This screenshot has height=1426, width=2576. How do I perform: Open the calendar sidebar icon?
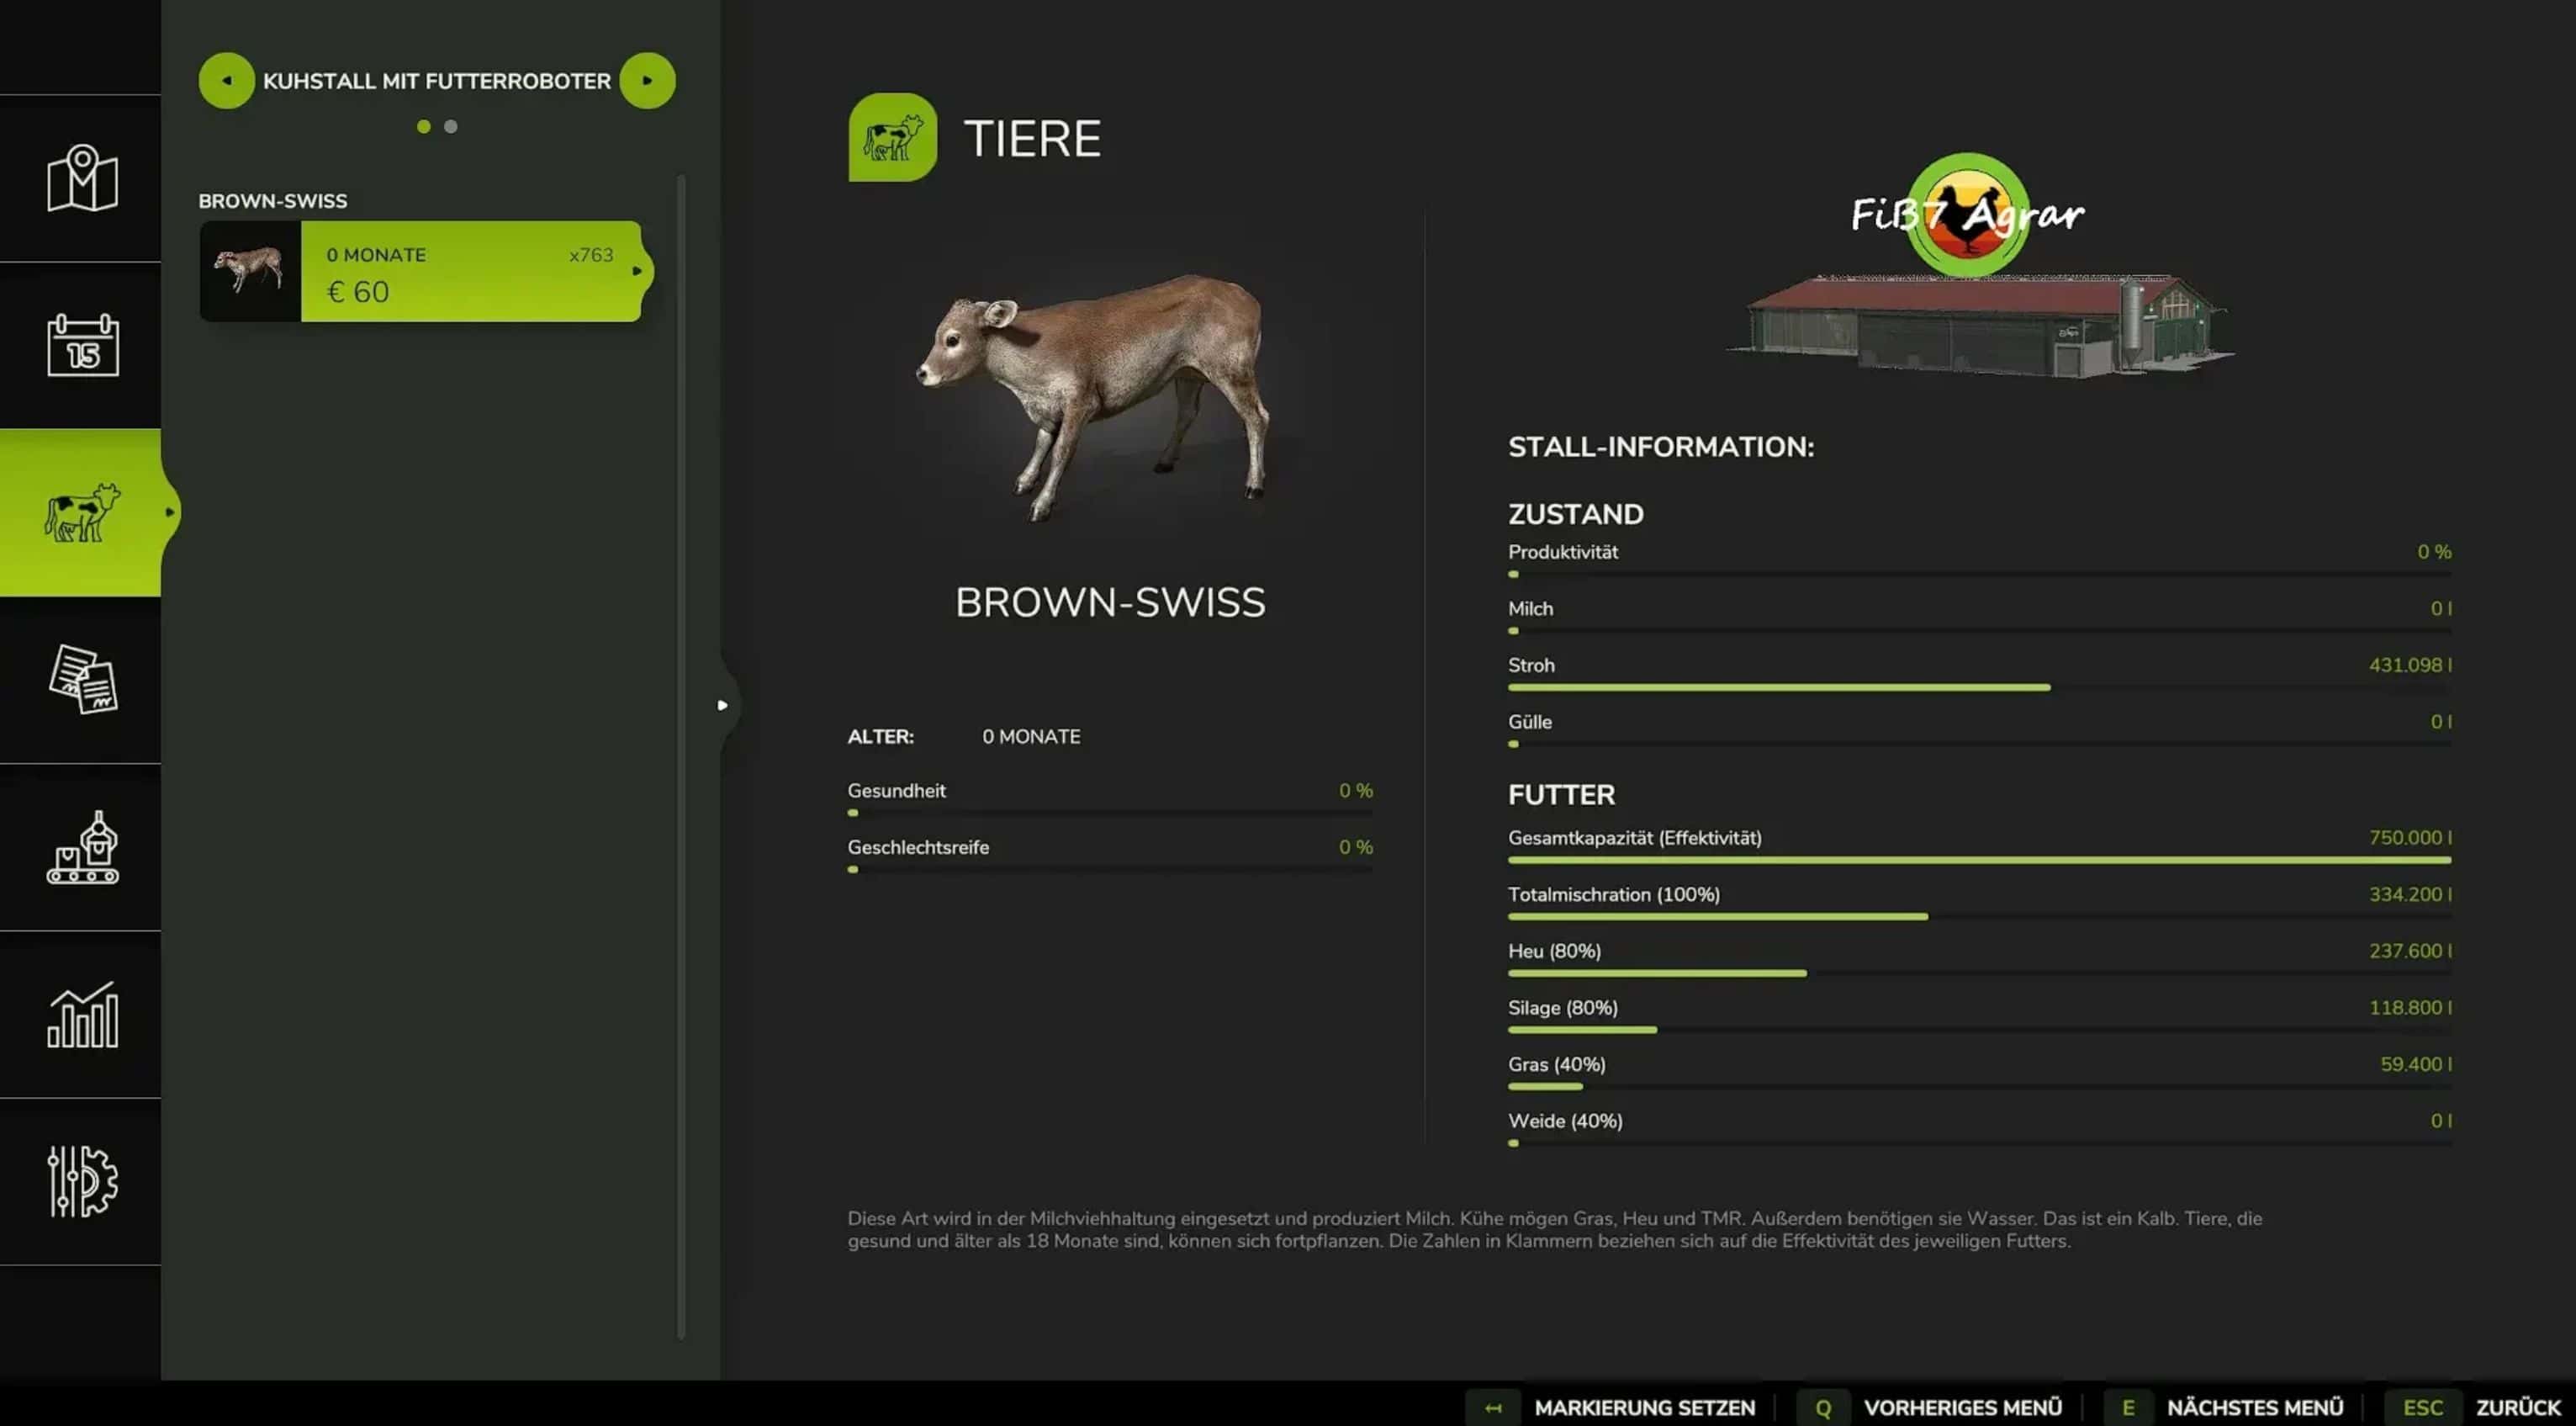pos(82,345)
